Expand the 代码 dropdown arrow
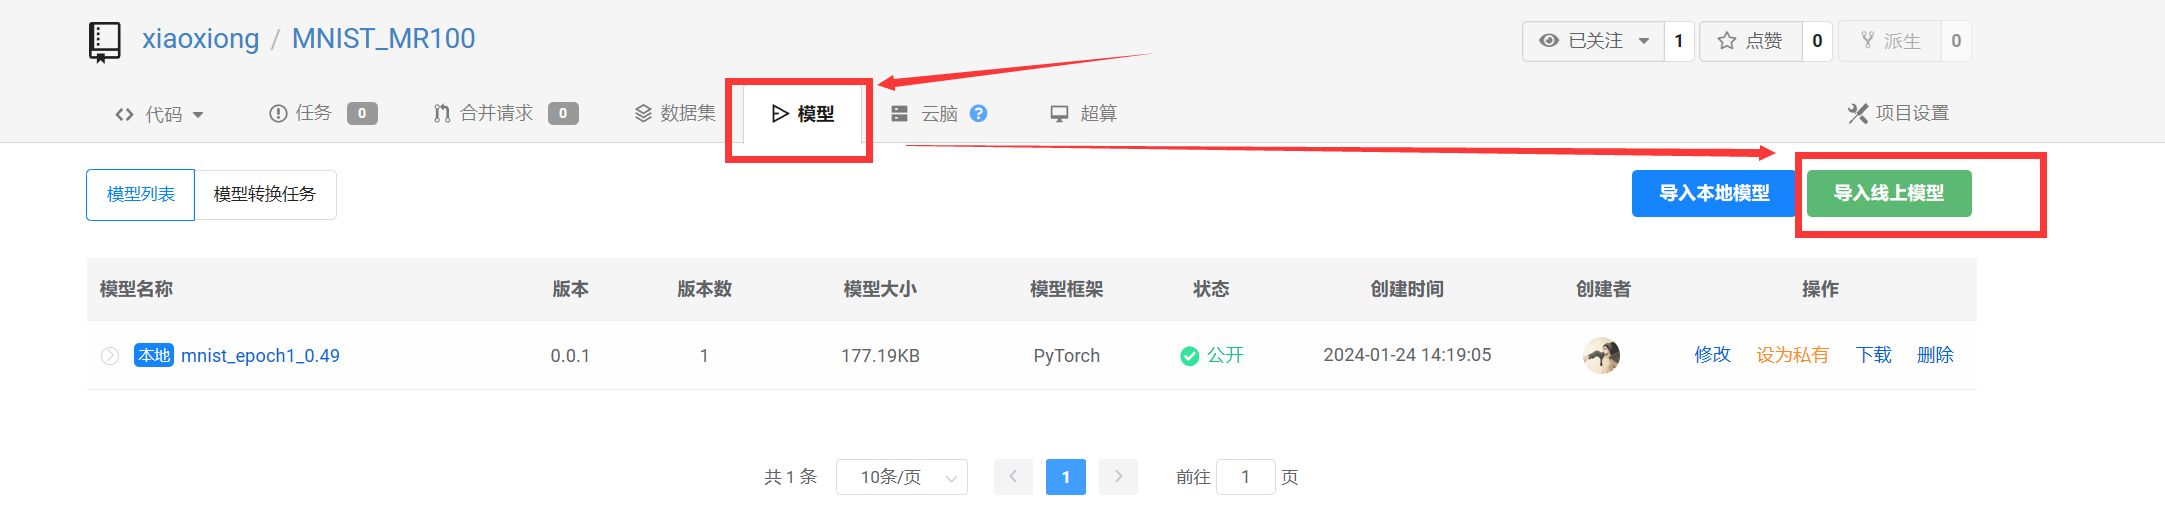This screenshot has width=2165, height=532. click(198, 115)
